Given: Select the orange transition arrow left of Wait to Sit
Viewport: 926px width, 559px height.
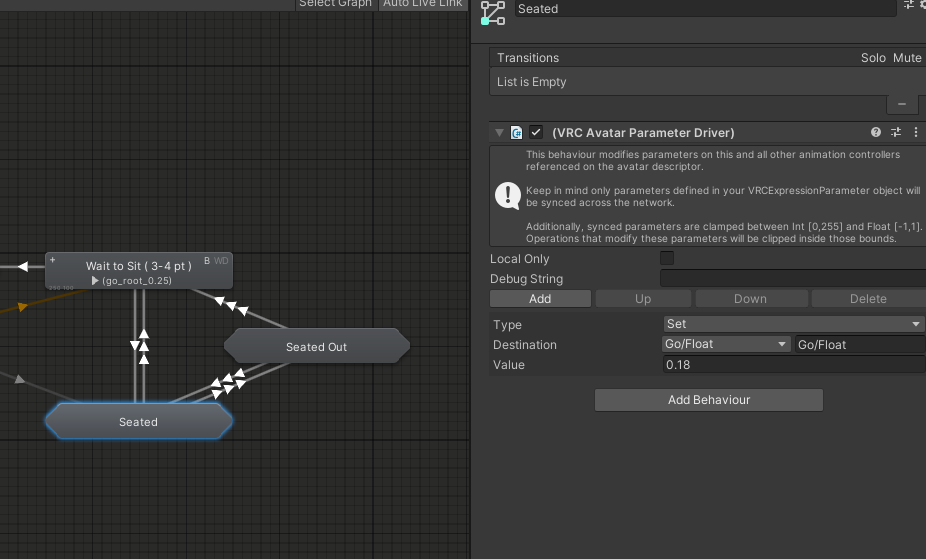Looking at the screenshot, I should click(22, 306).
